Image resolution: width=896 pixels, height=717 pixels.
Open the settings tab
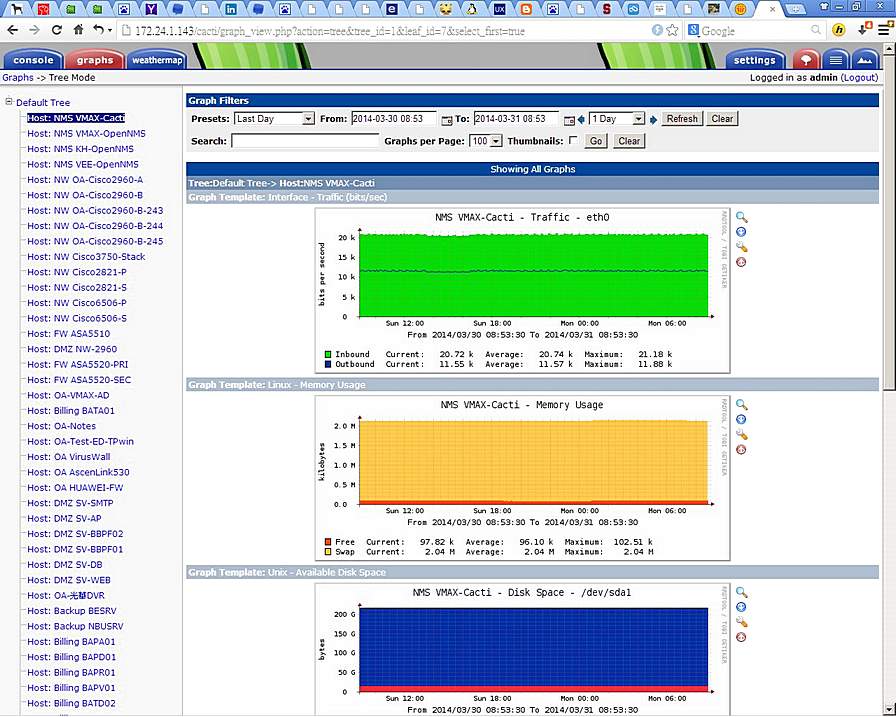coord(754,60)
